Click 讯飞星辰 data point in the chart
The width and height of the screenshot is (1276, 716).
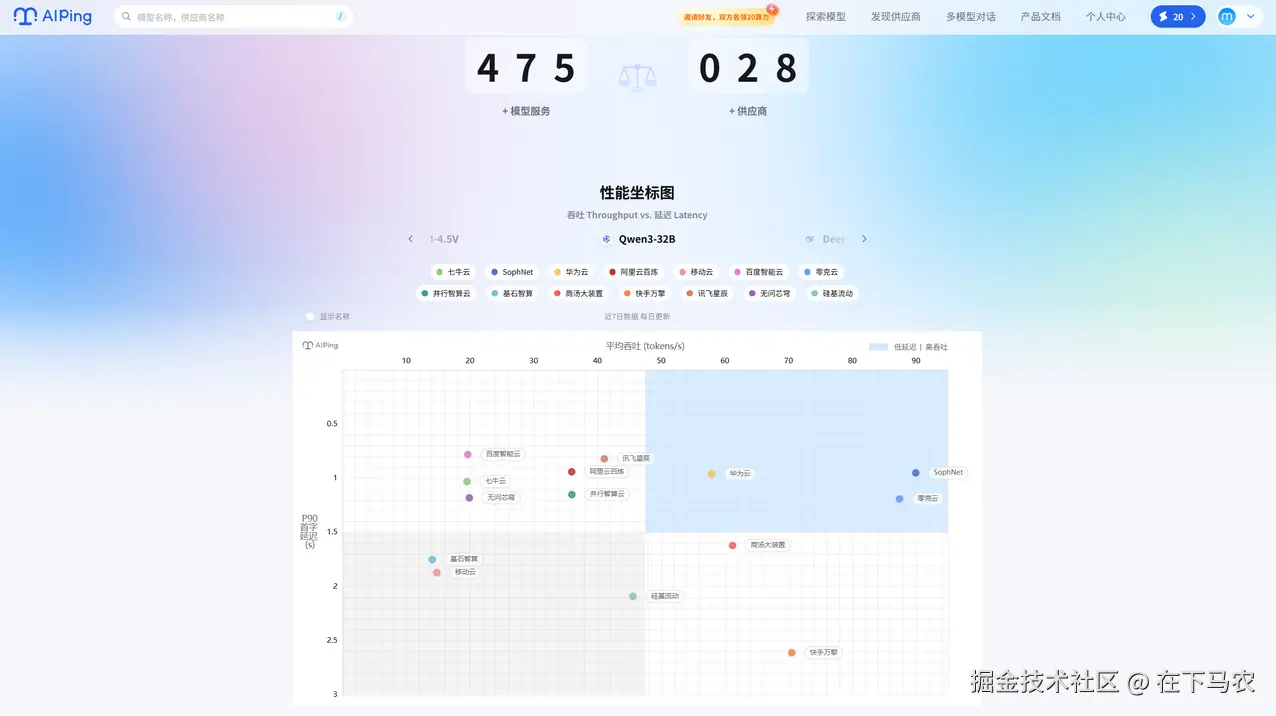604,459
